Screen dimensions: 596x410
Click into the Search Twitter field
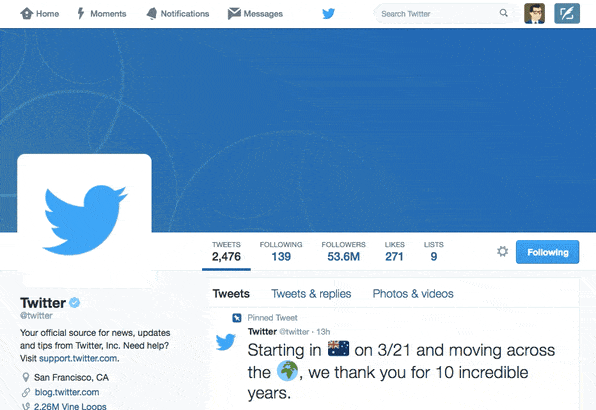(x=443, y=14)
